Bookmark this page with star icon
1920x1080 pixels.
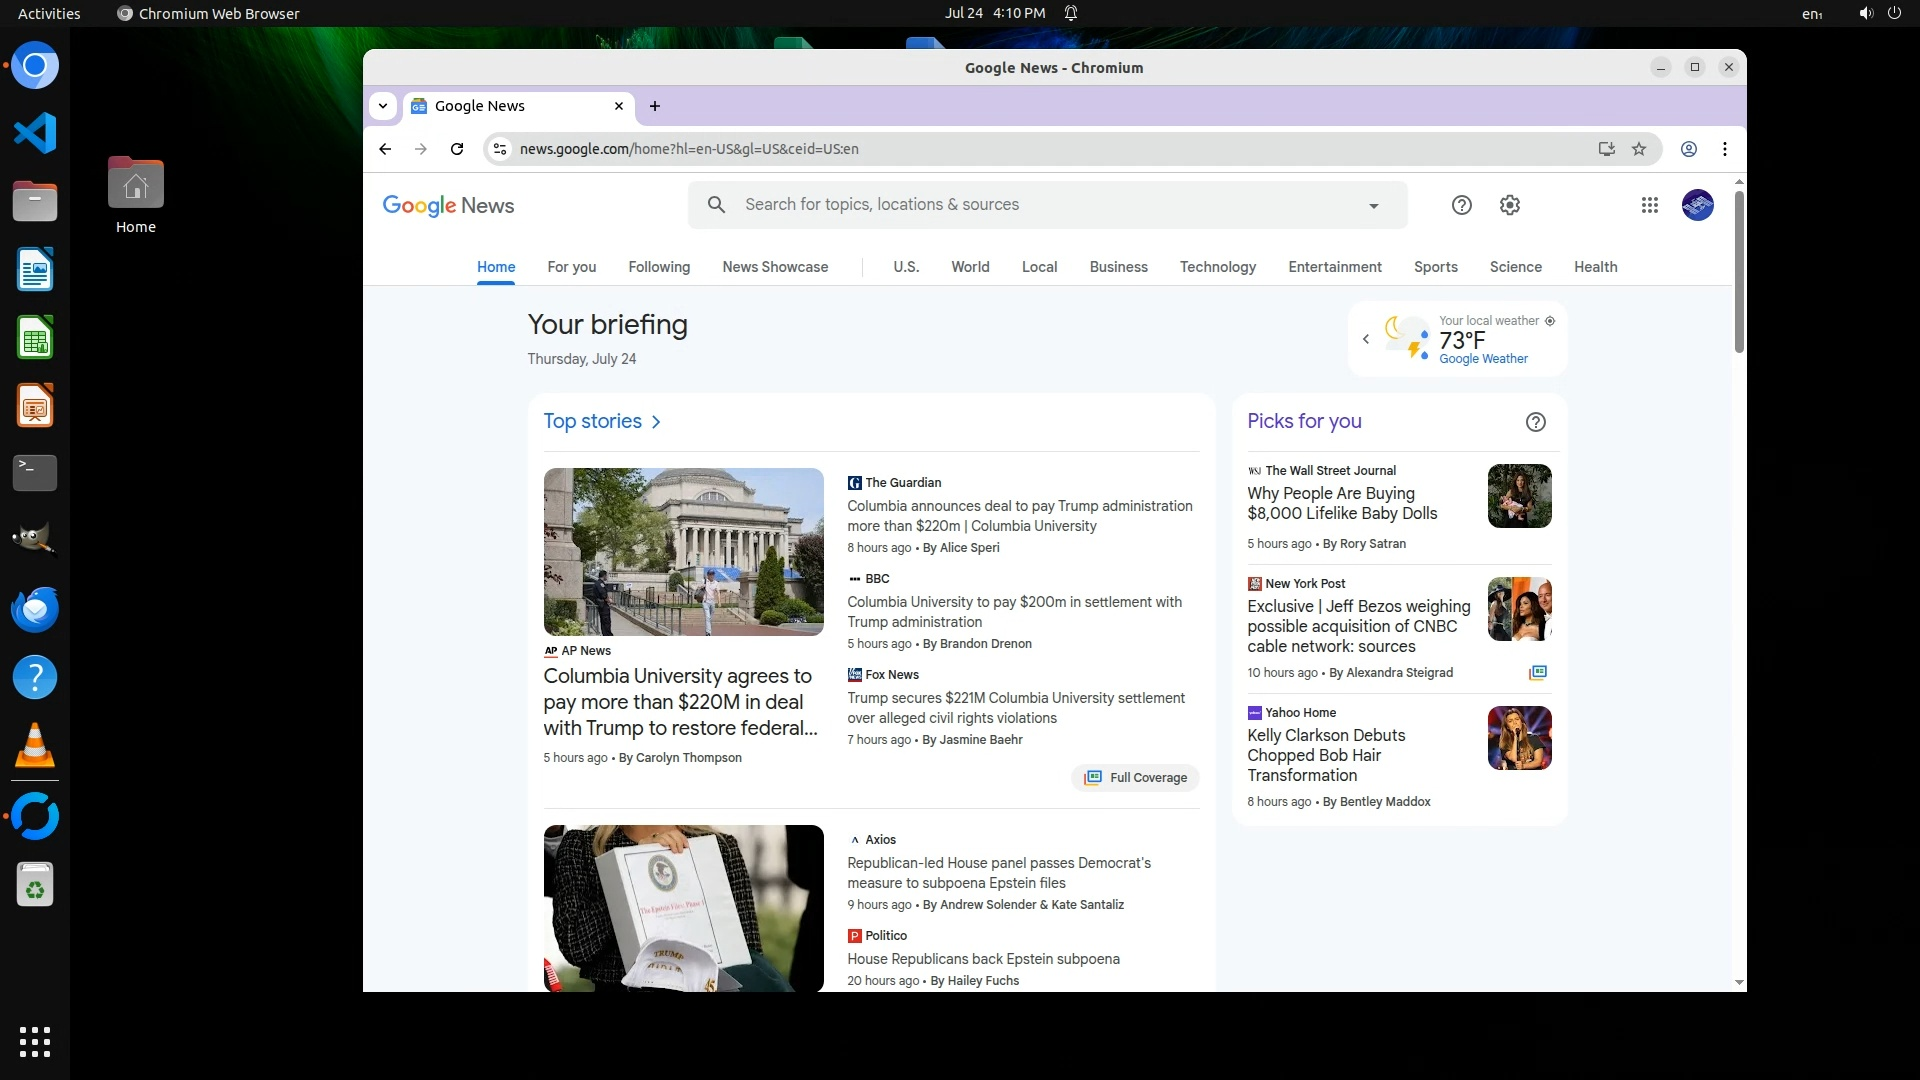click(1638, 149)
